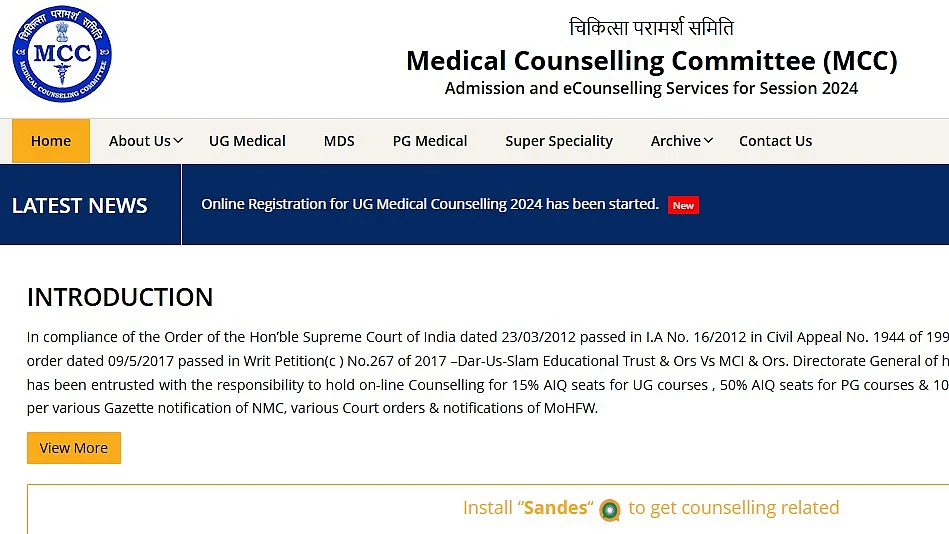The height and width of the screenshot is (534, 949).
Task: Open the Contact Us page
Action: pyautogui.click(x=775, y=141)
